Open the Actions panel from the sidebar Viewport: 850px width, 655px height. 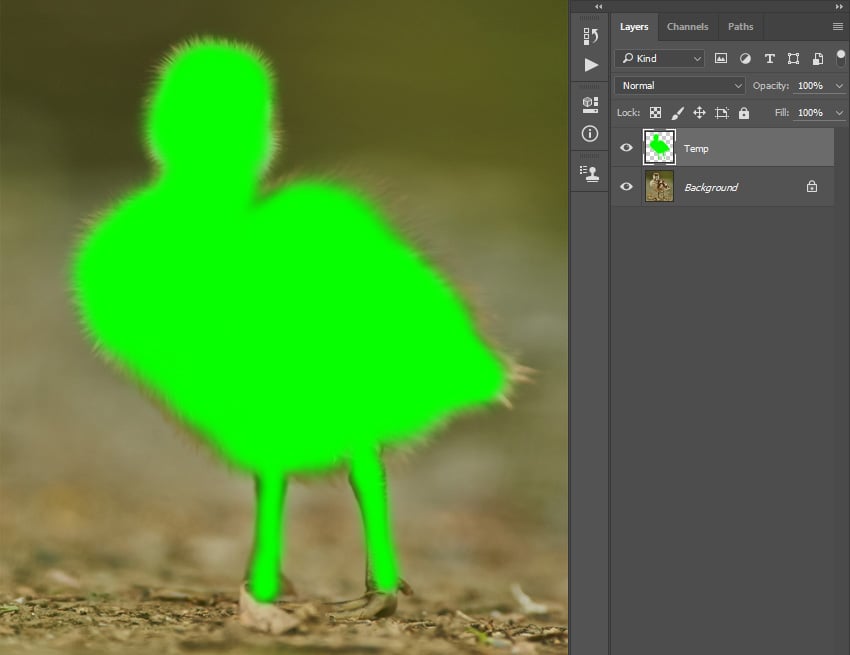point(589,64)
